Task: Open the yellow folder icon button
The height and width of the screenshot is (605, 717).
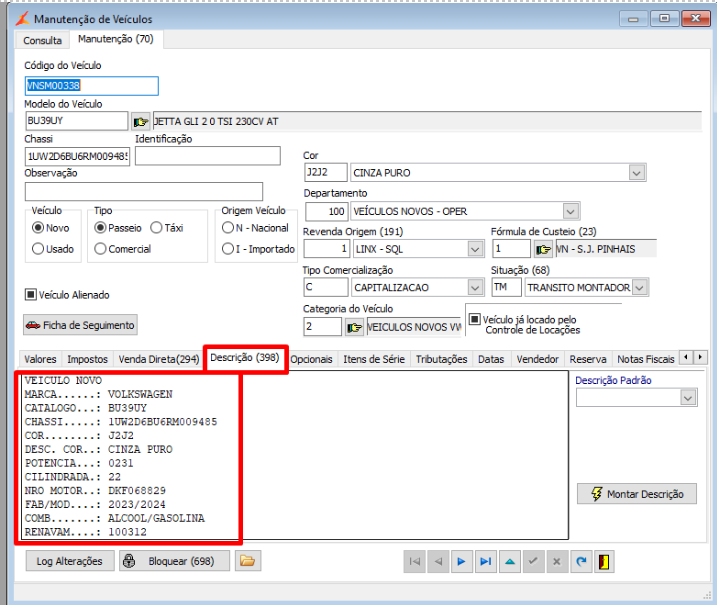Action: coord(248,561)
